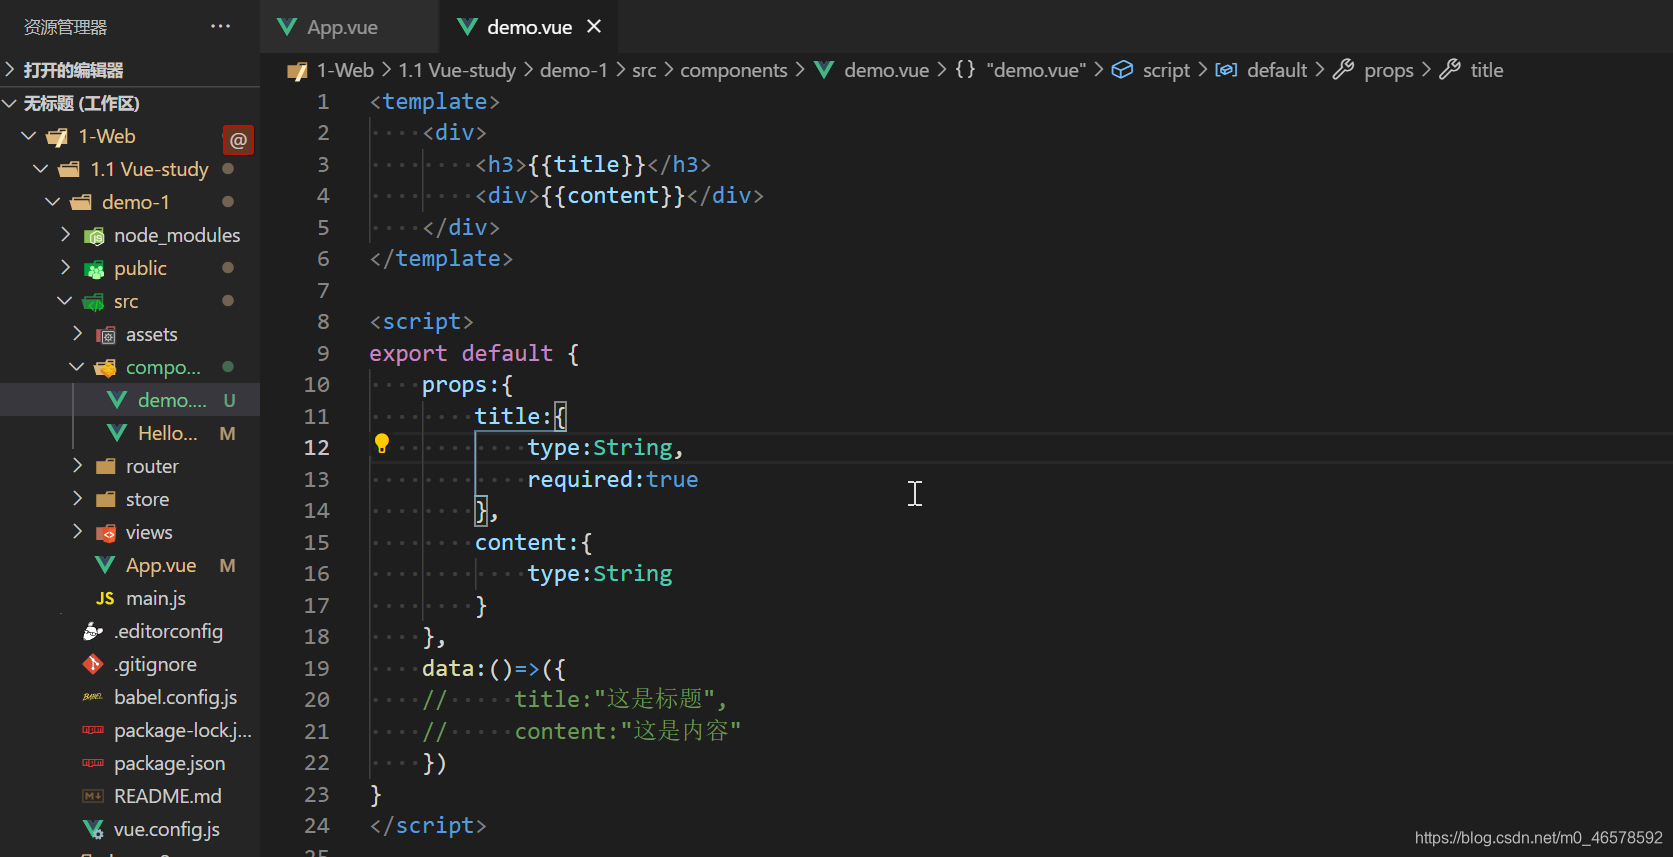
Task: Click the breadcrumb props wrench icon
Action: click(1343, 69)
